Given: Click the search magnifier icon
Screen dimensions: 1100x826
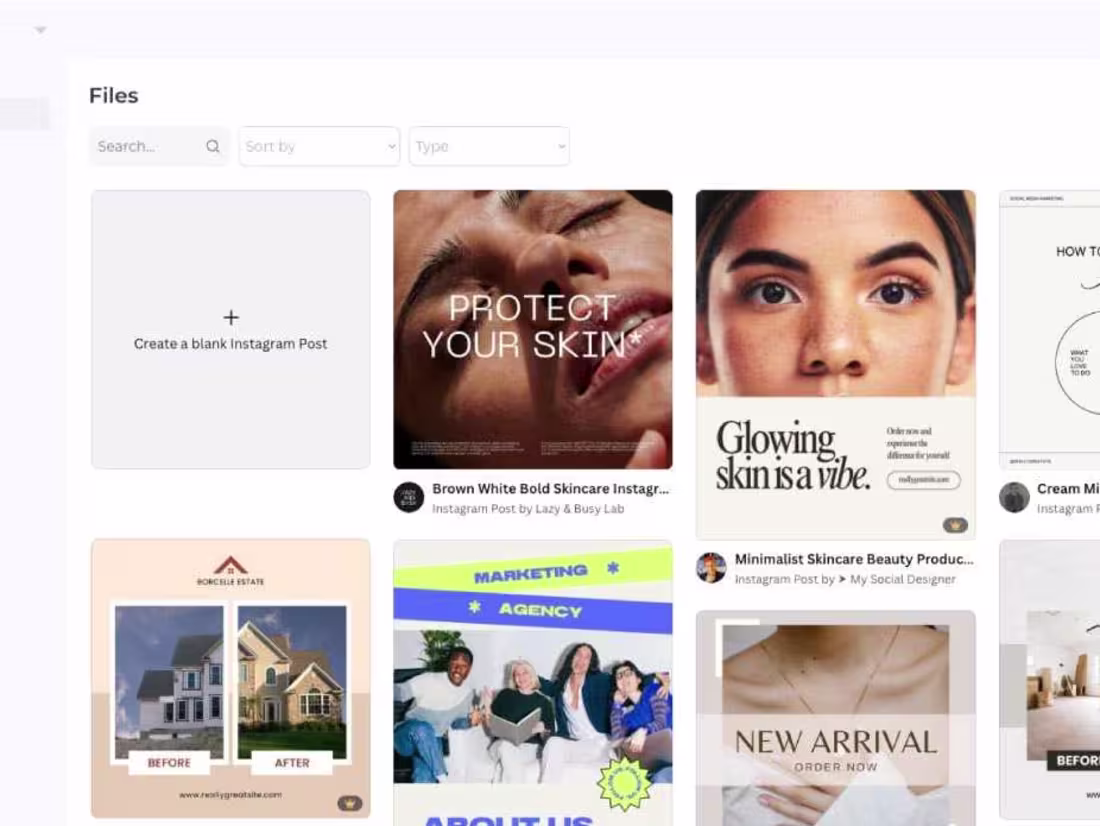Looking at the screenshot, I should 213,146.
